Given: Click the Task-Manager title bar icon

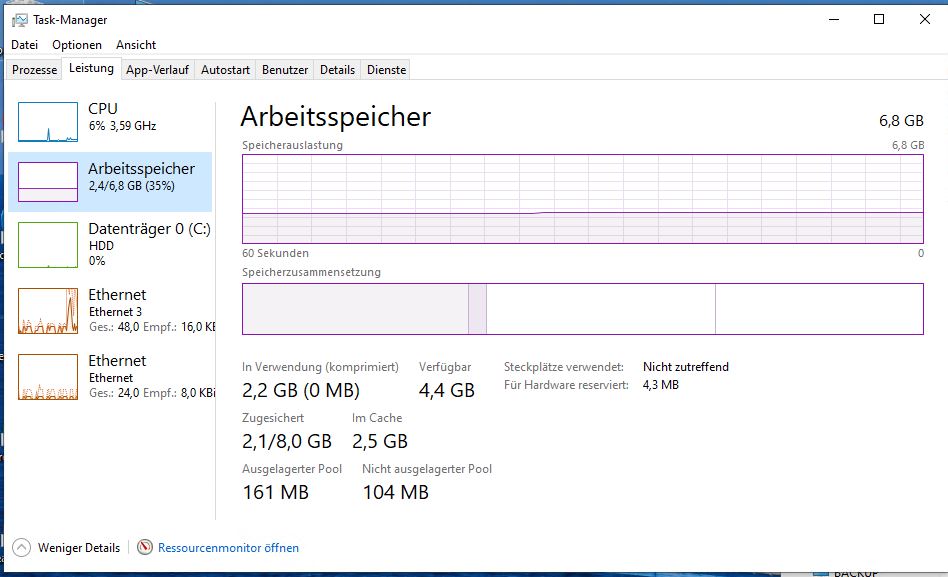Looking at the screenshot, I should [20, 20].
